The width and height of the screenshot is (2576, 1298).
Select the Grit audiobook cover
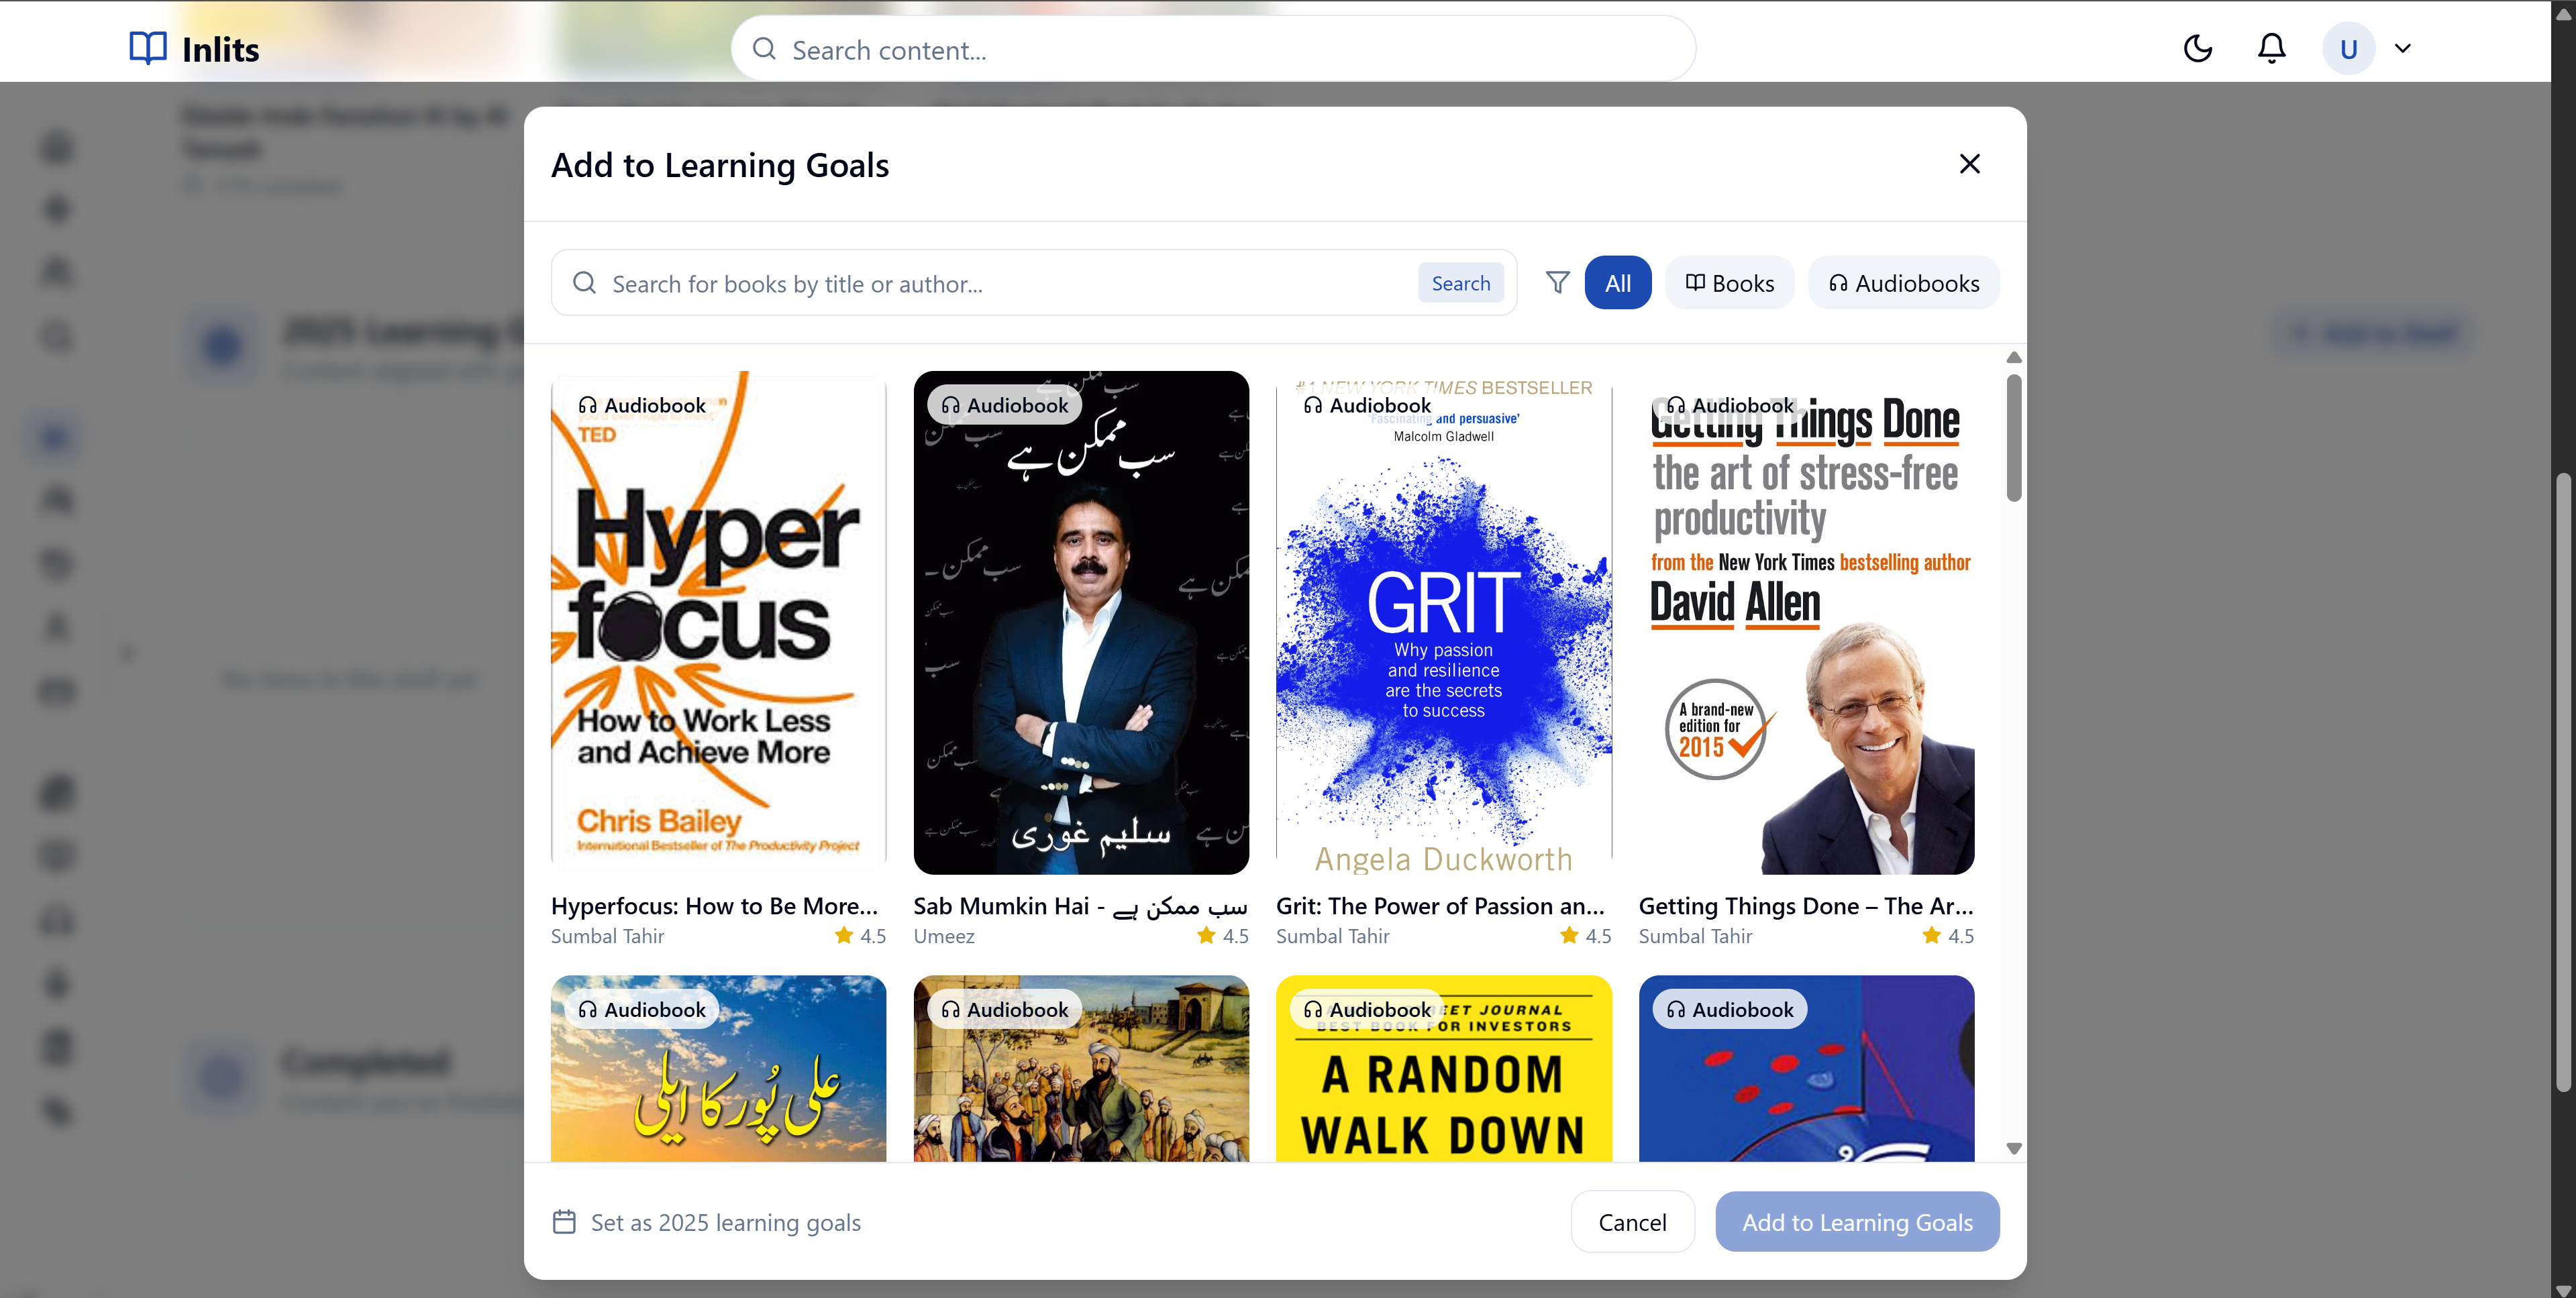point(1443,622)
